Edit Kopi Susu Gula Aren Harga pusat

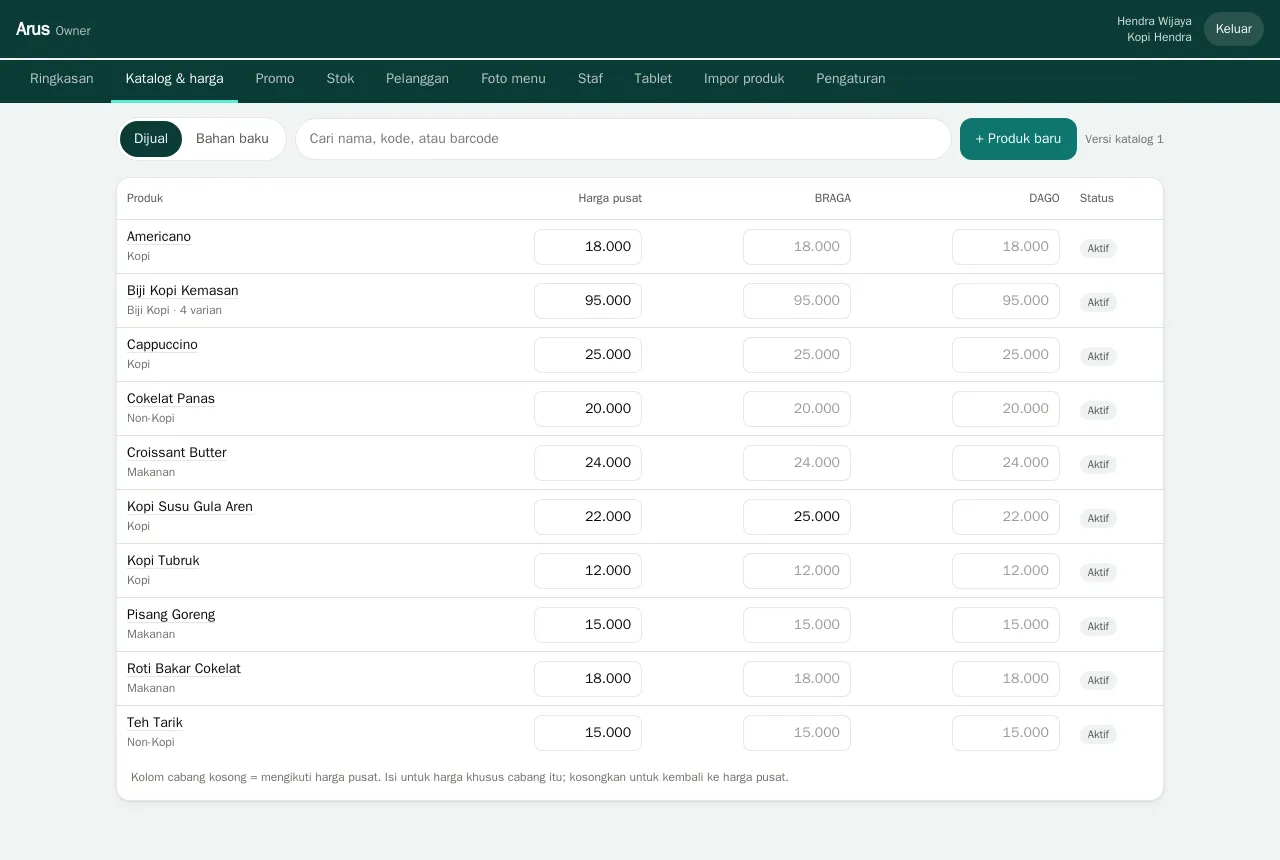pyautogui.click(x=588, y=517)
